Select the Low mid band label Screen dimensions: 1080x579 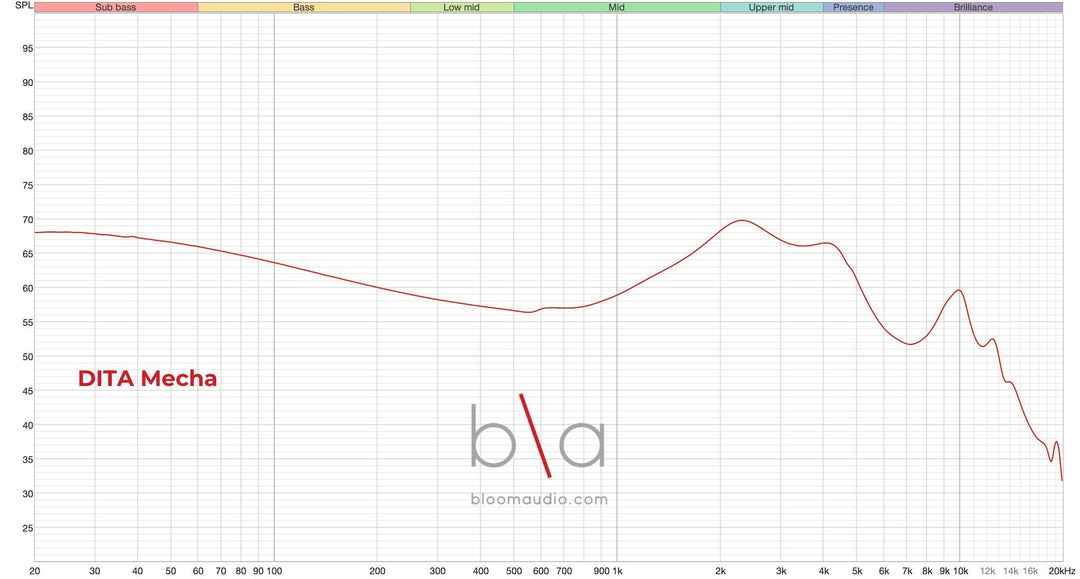point(461,8)
